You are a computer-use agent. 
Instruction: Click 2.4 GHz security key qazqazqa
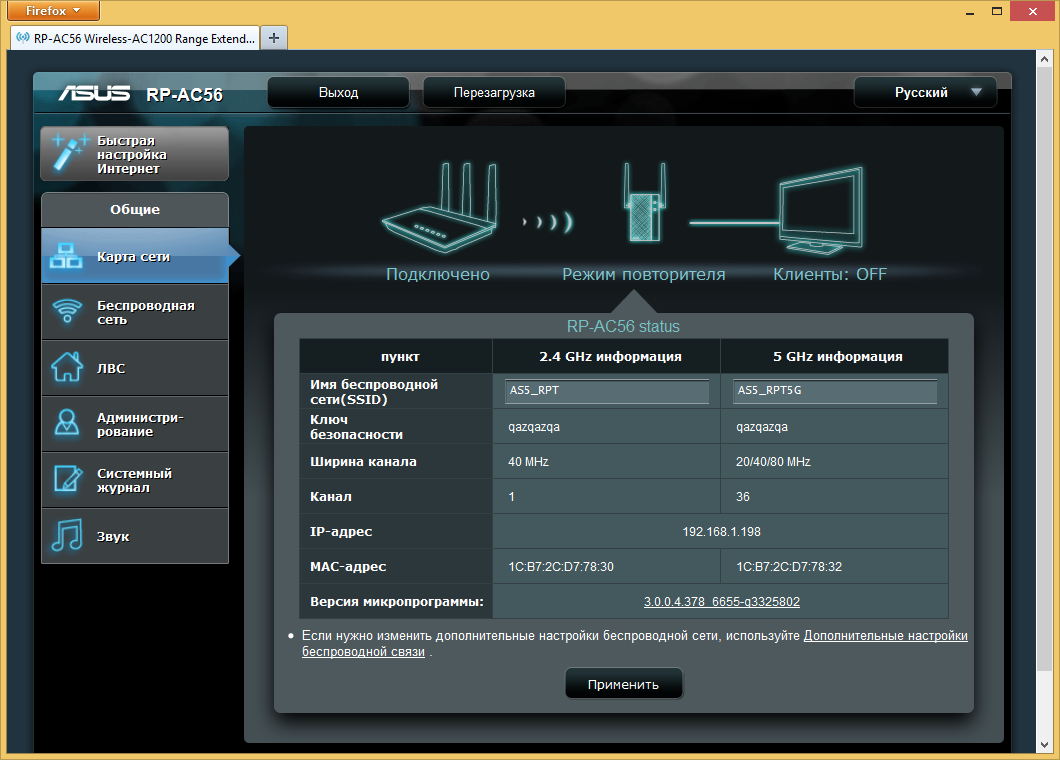pos(534,427)
